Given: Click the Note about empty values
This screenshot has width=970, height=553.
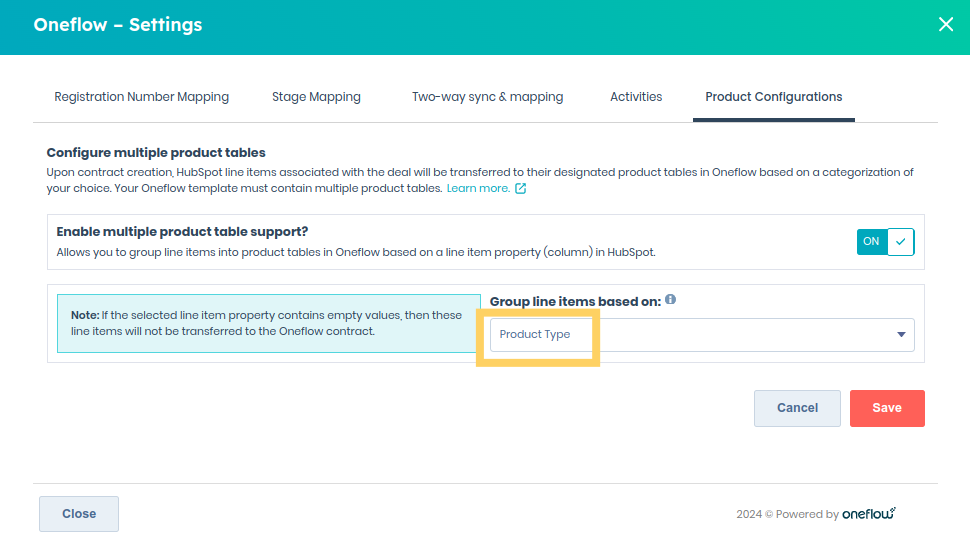Looking at the screenshot, I should (268, 324).
